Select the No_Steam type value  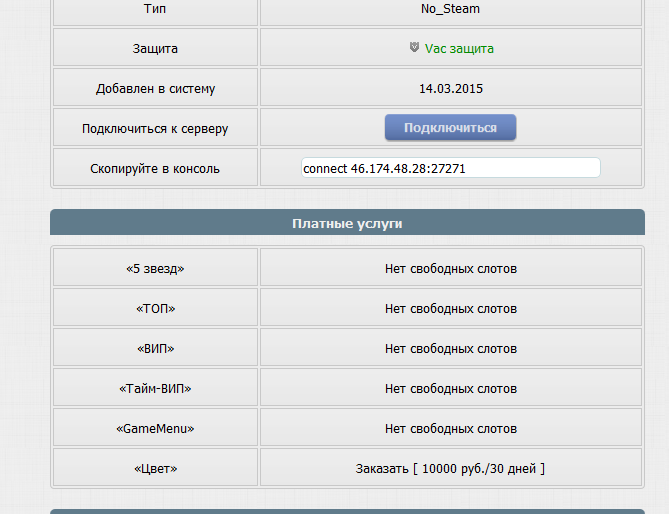(x=450, y=9)
